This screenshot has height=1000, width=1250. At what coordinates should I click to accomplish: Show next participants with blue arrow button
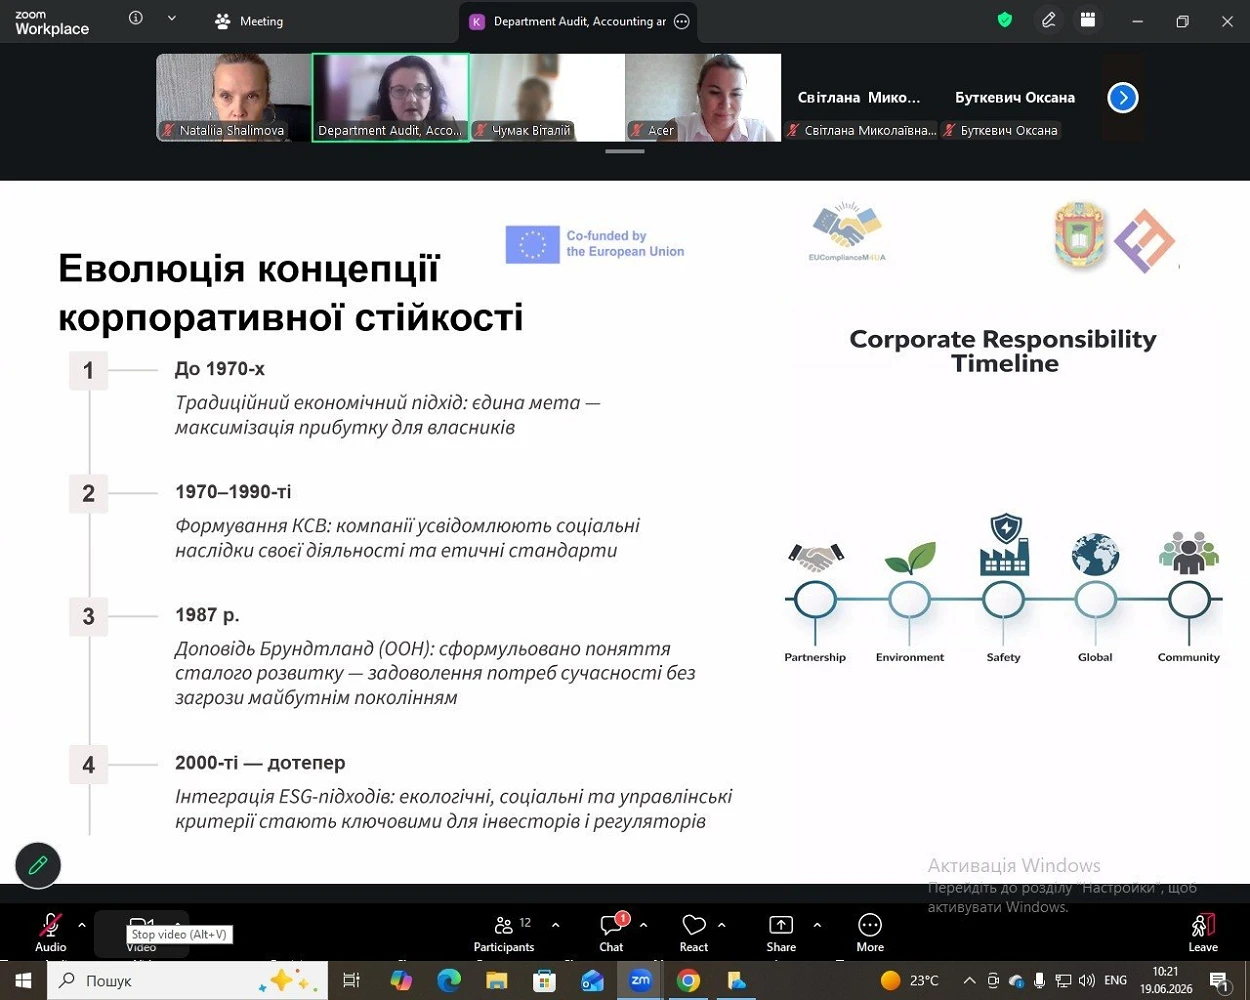(x=1123, y=97)
